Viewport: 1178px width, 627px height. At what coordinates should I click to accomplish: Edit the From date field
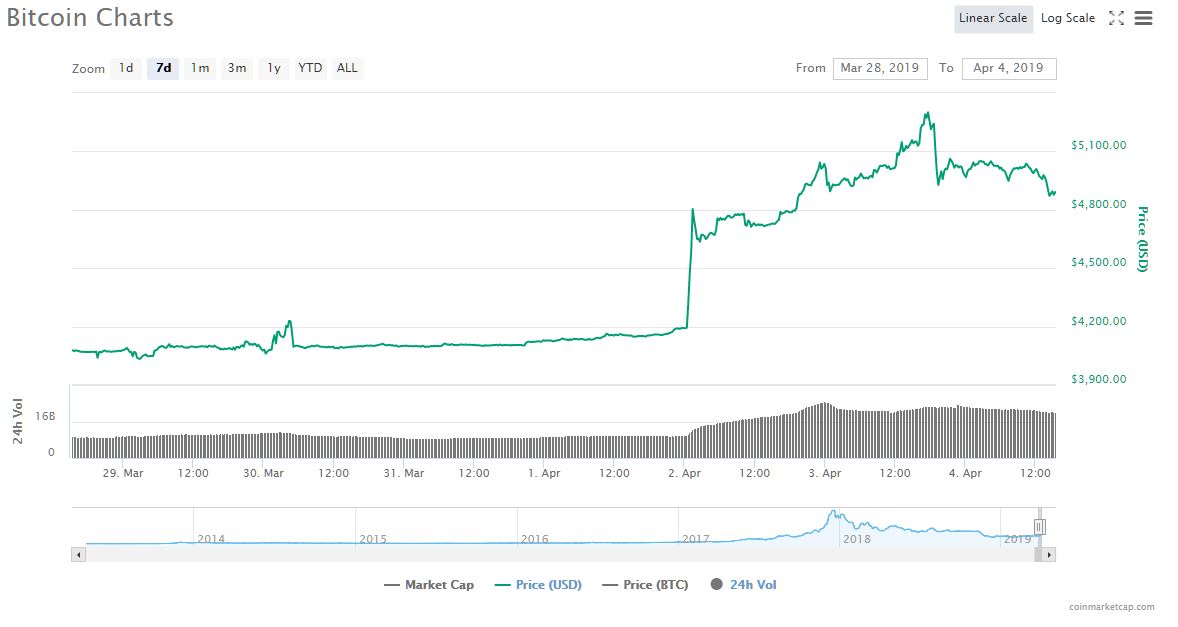[880, 68]
